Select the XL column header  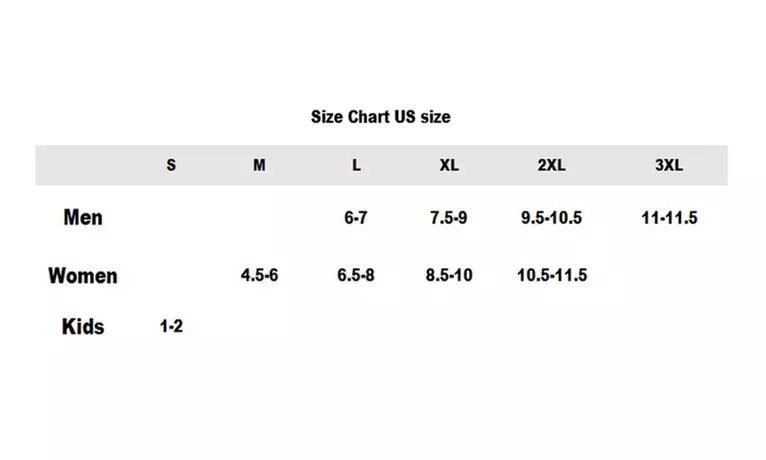pyautogui.click(x=449, y=165)
